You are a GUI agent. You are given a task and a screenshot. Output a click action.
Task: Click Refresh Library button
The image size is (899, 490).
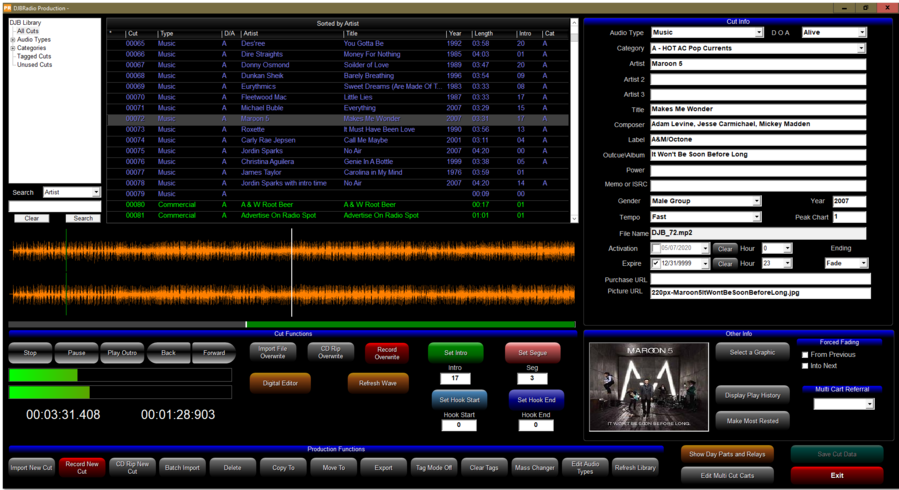pyautogui.click(x=635, y=468)
